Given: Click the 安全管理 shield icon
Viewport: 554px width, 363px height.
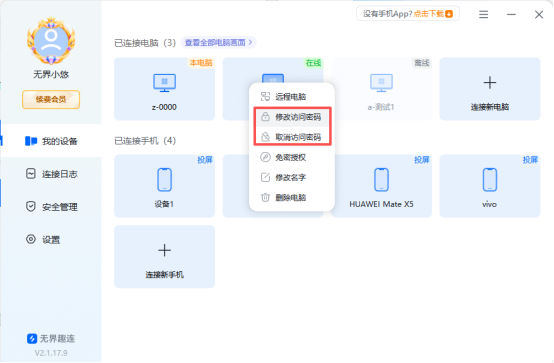Looking at the screenshot, I should point(31,206).
